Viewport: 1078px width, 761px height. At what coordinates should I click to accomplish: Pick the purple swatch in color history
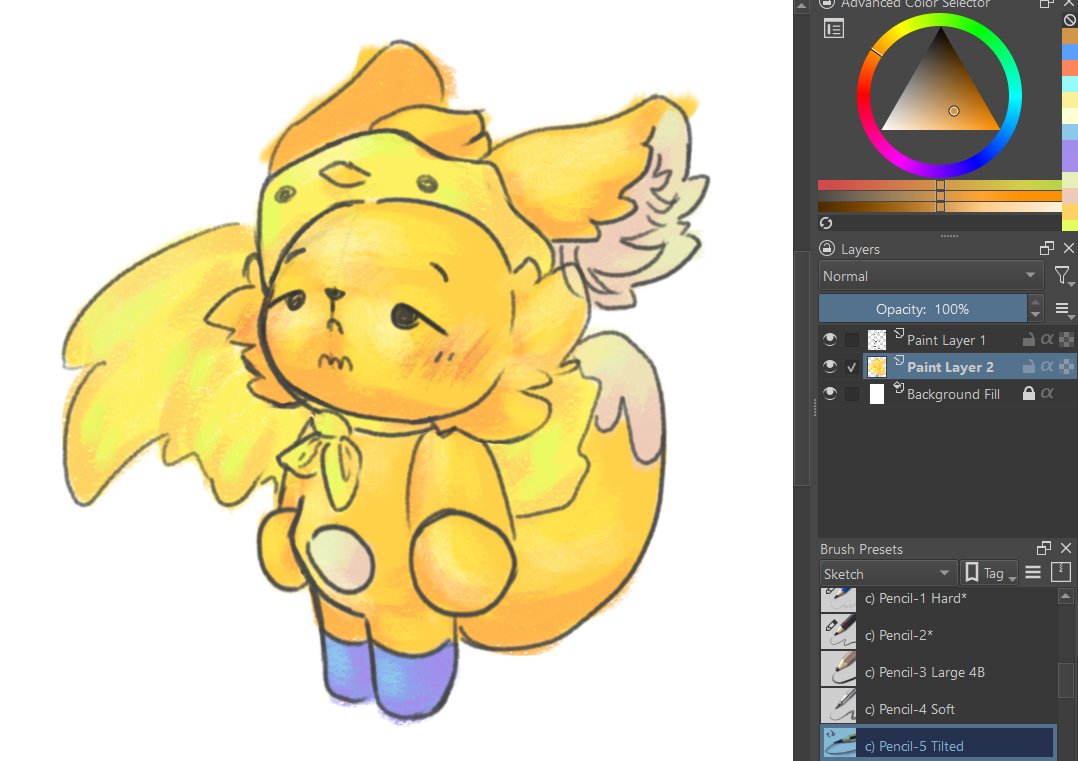point(1070,155)
